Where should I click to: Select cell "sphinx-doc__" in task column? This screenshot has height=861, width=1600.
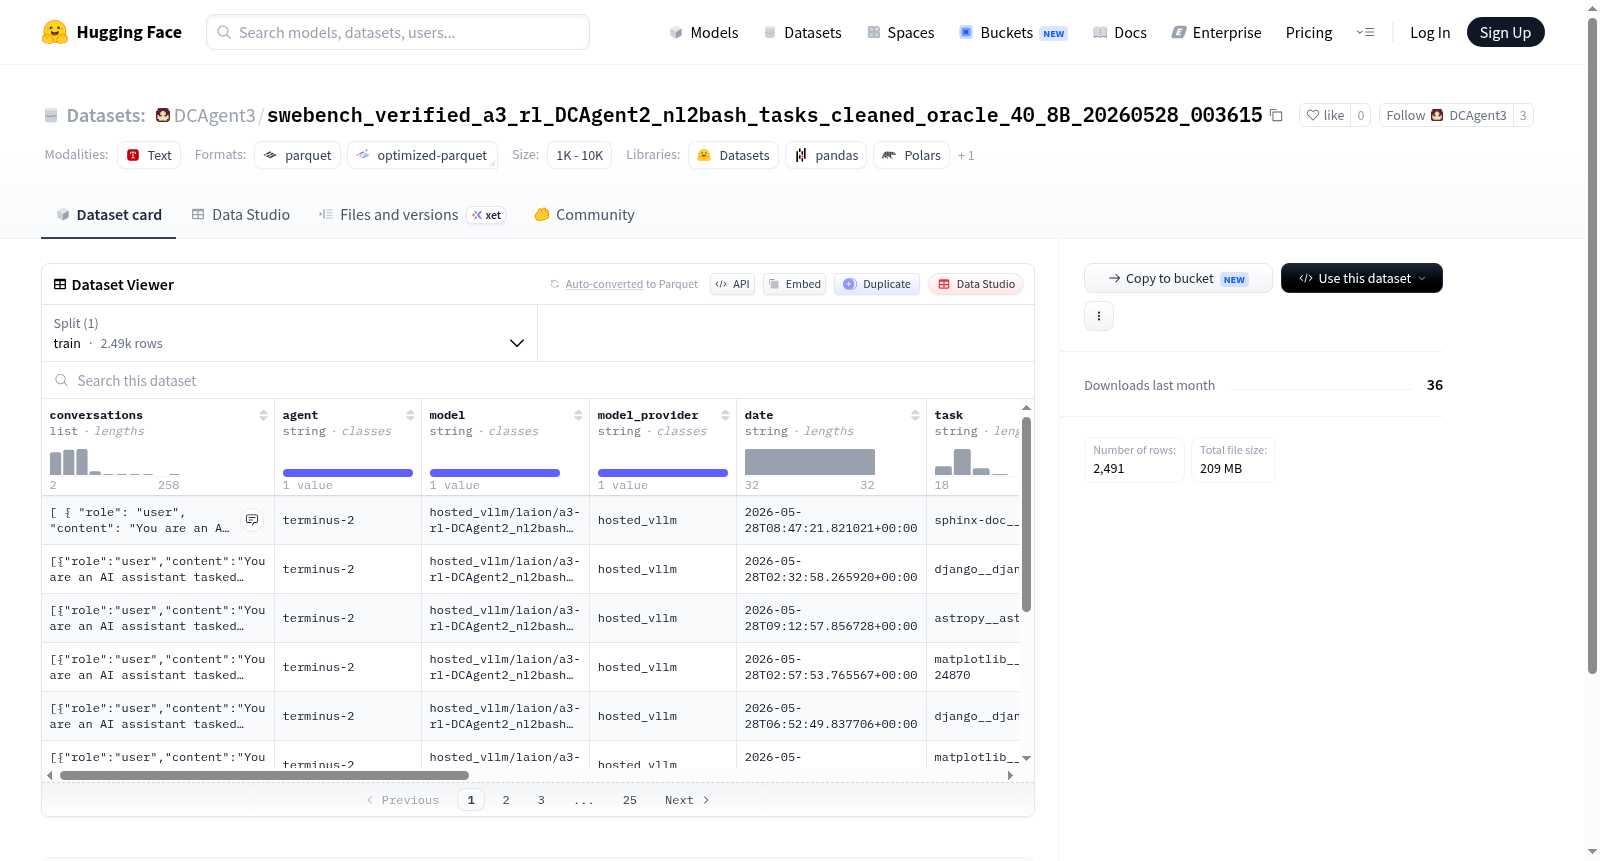(x=977, y=520)
